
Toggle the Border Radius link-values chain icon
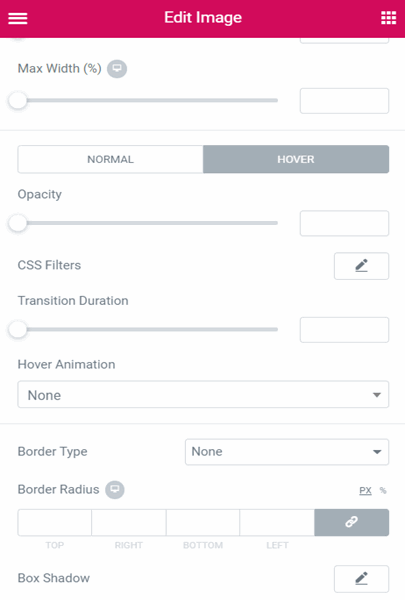(351, 522)
